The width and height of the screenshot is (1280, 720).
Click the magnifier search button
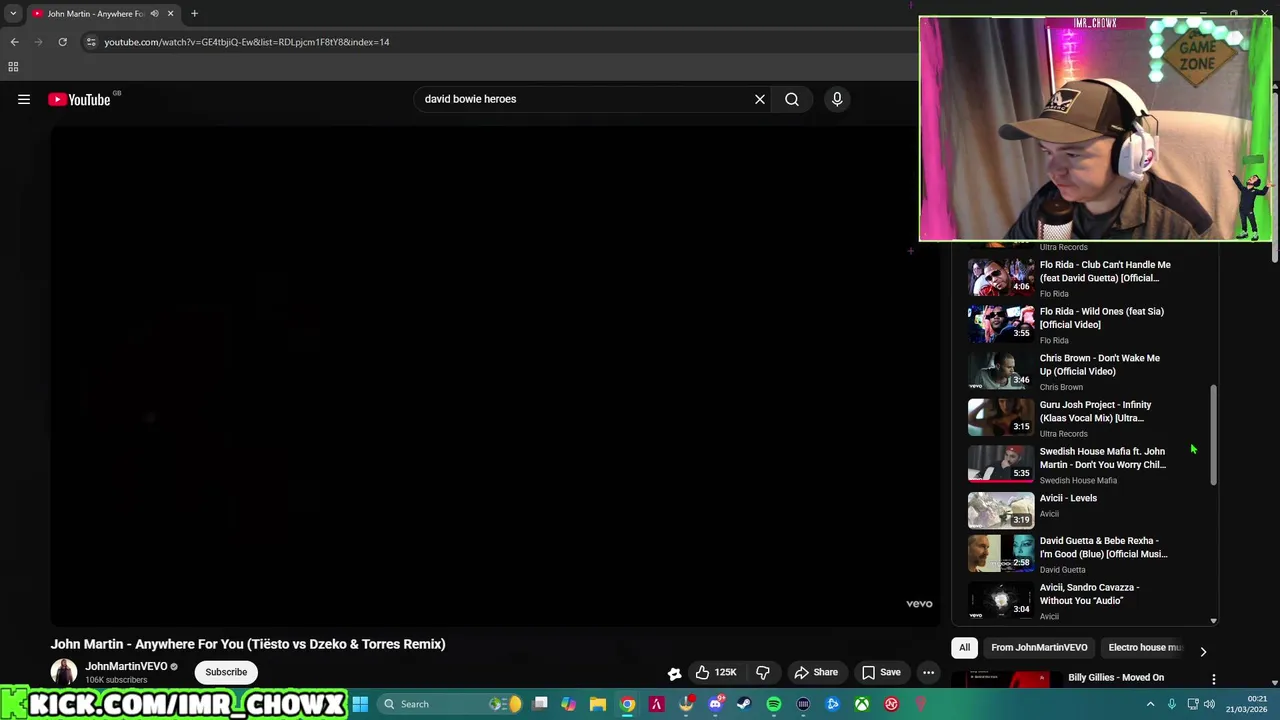tap(792, 99)
